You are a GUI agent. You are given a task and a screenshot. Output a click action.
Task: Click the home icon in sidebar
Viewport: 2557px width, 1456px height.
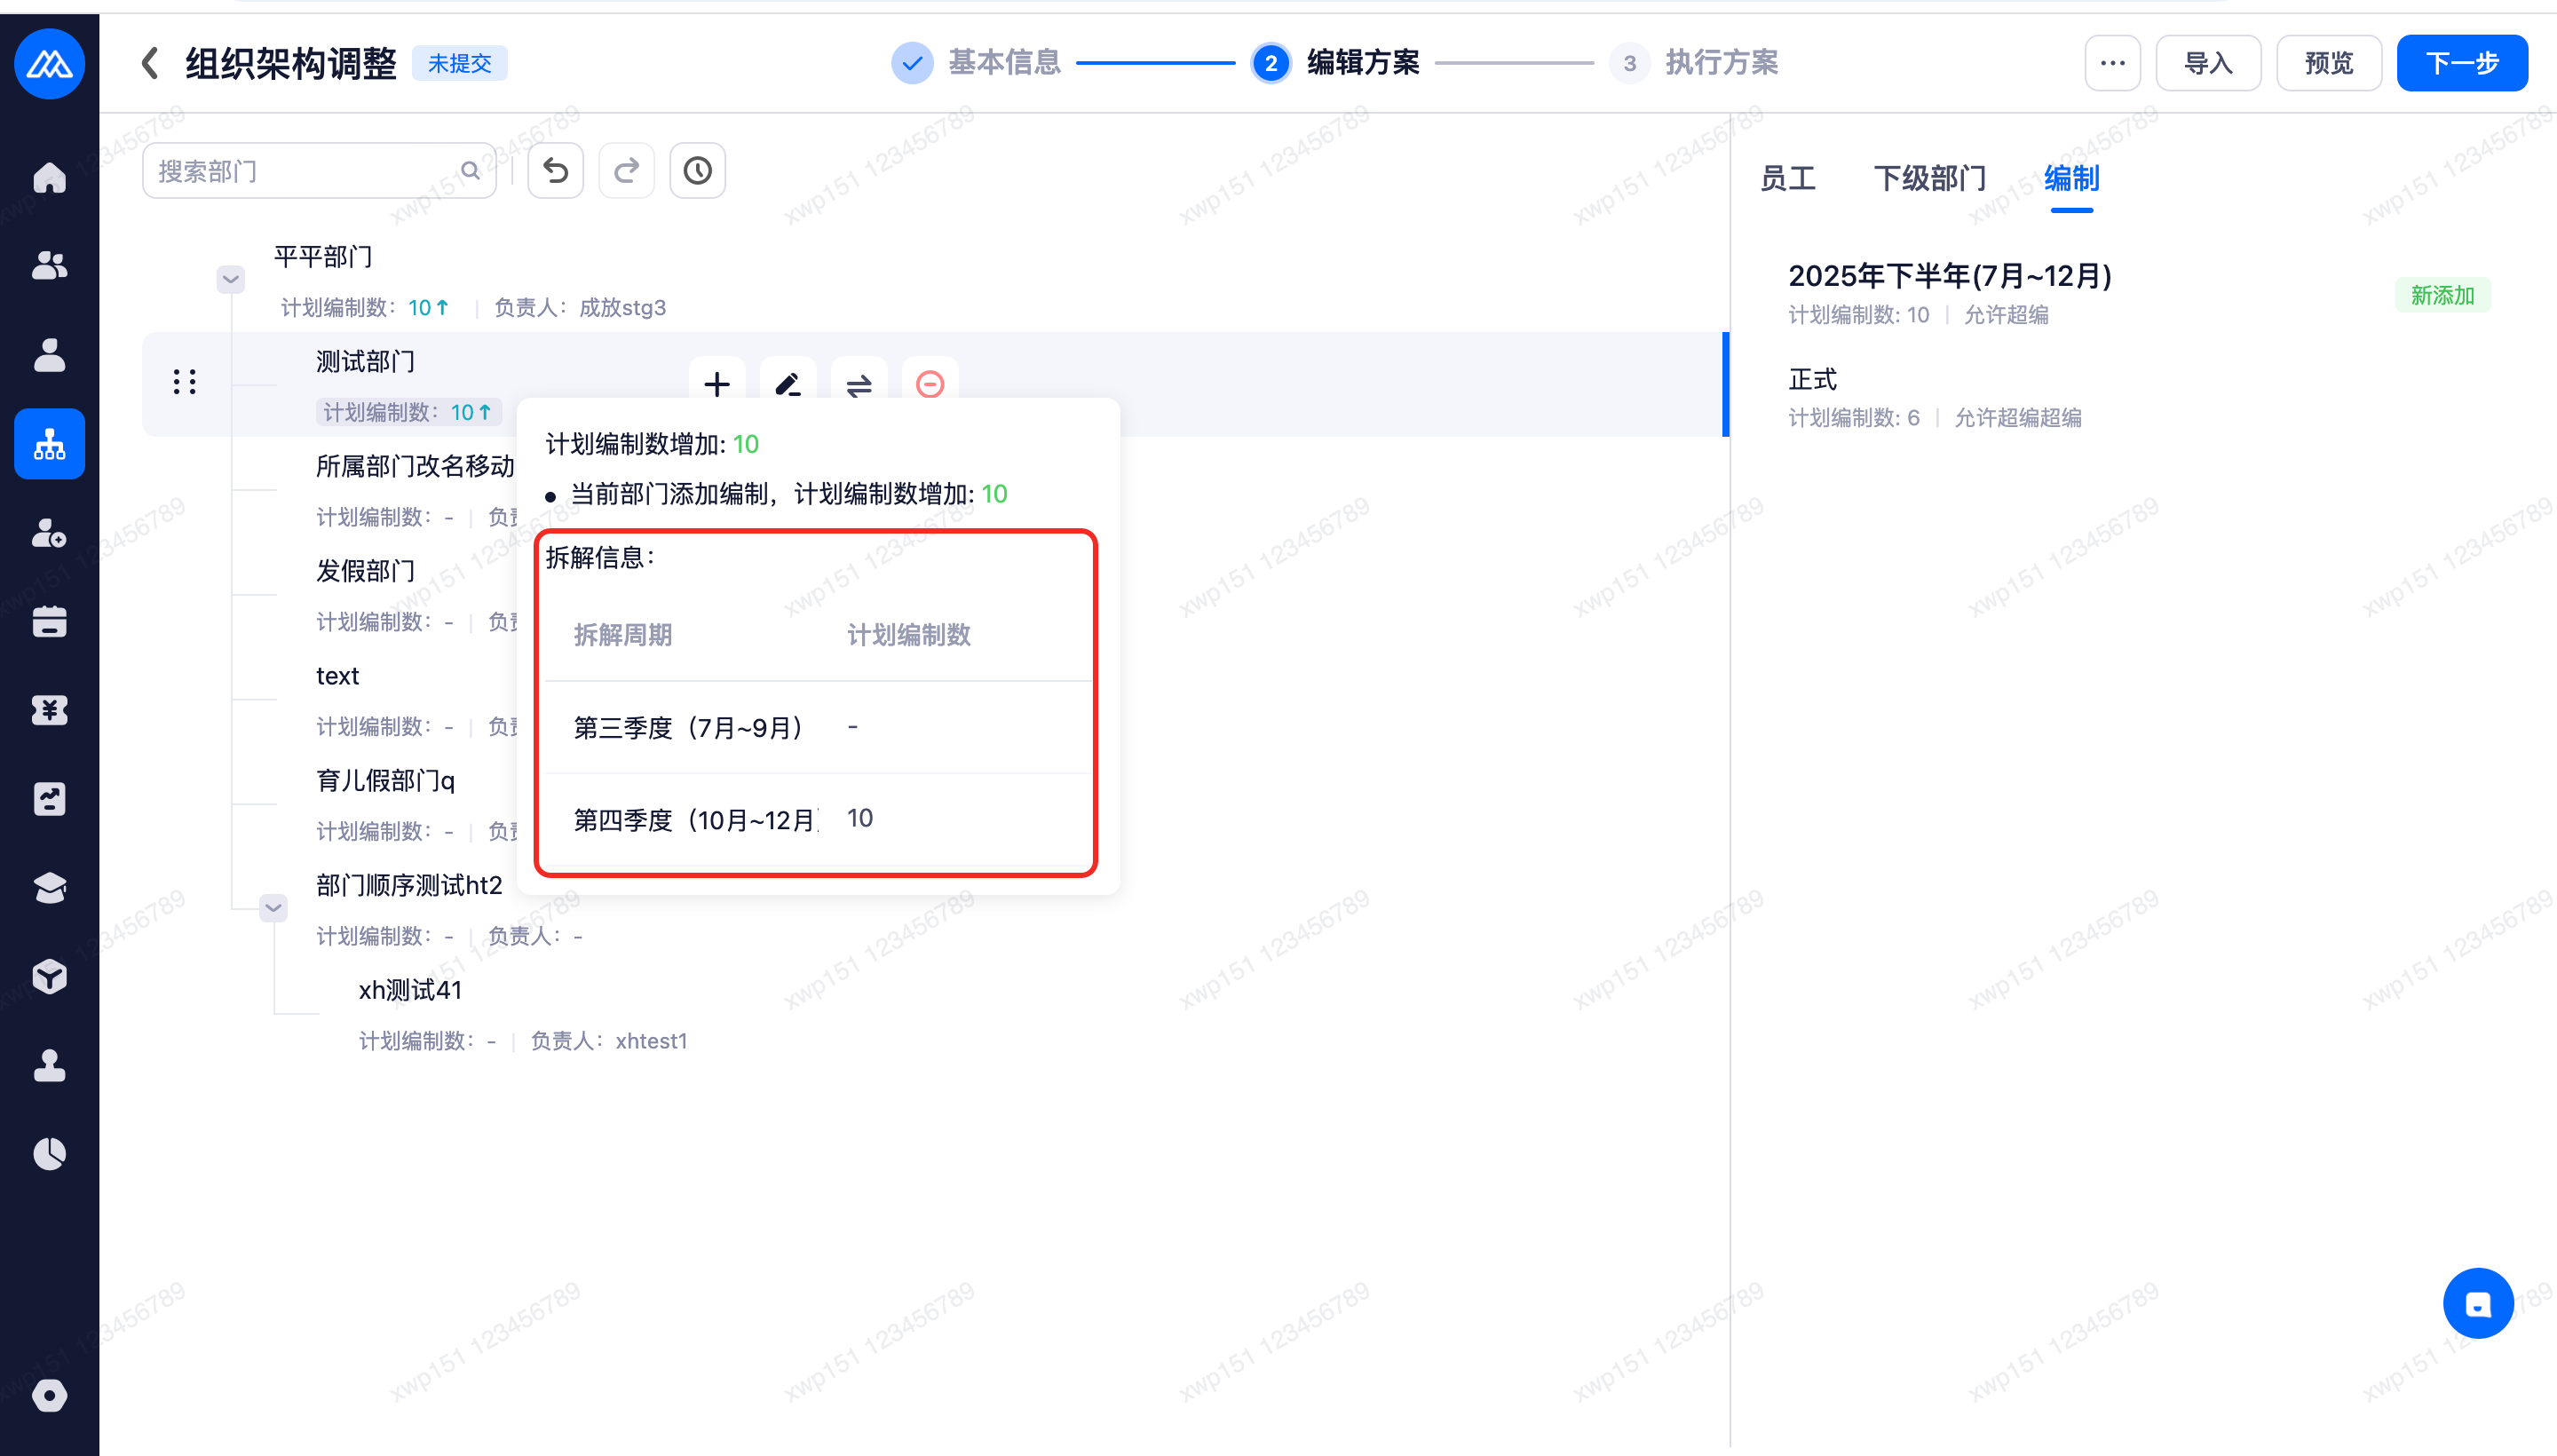(49, 178)
